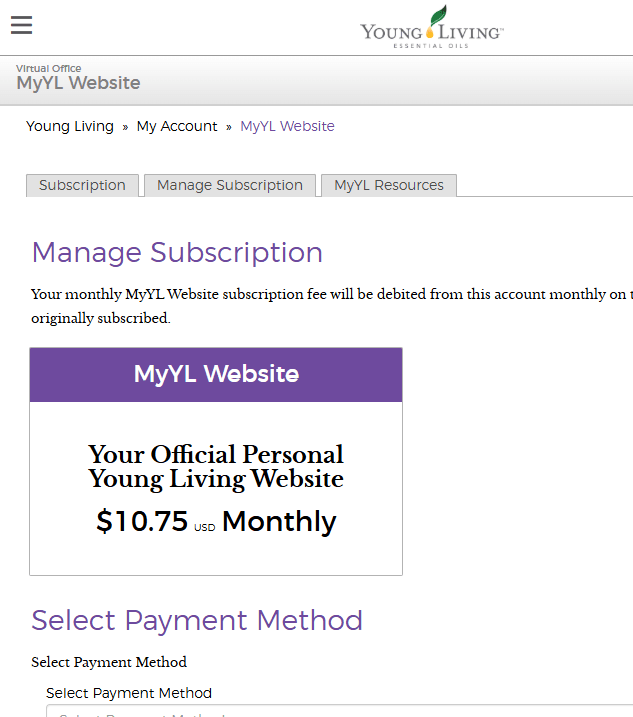The image size is (633, 717).
Task: Click the Virtual Office label
Action: 48,69
